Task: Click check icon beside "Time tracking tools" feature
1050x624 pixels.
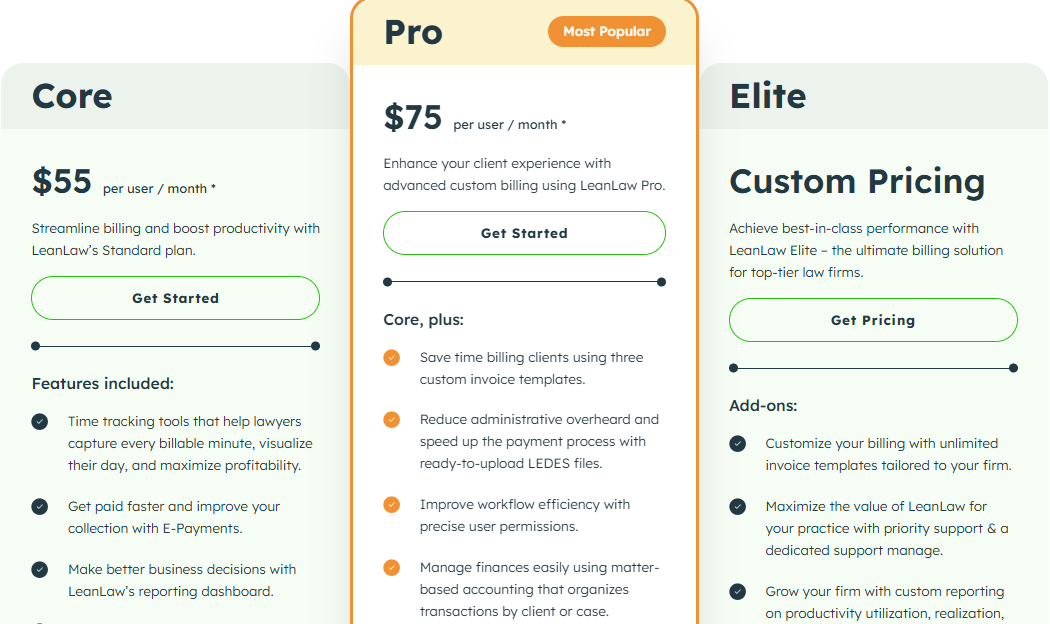Action: (39, 421)
